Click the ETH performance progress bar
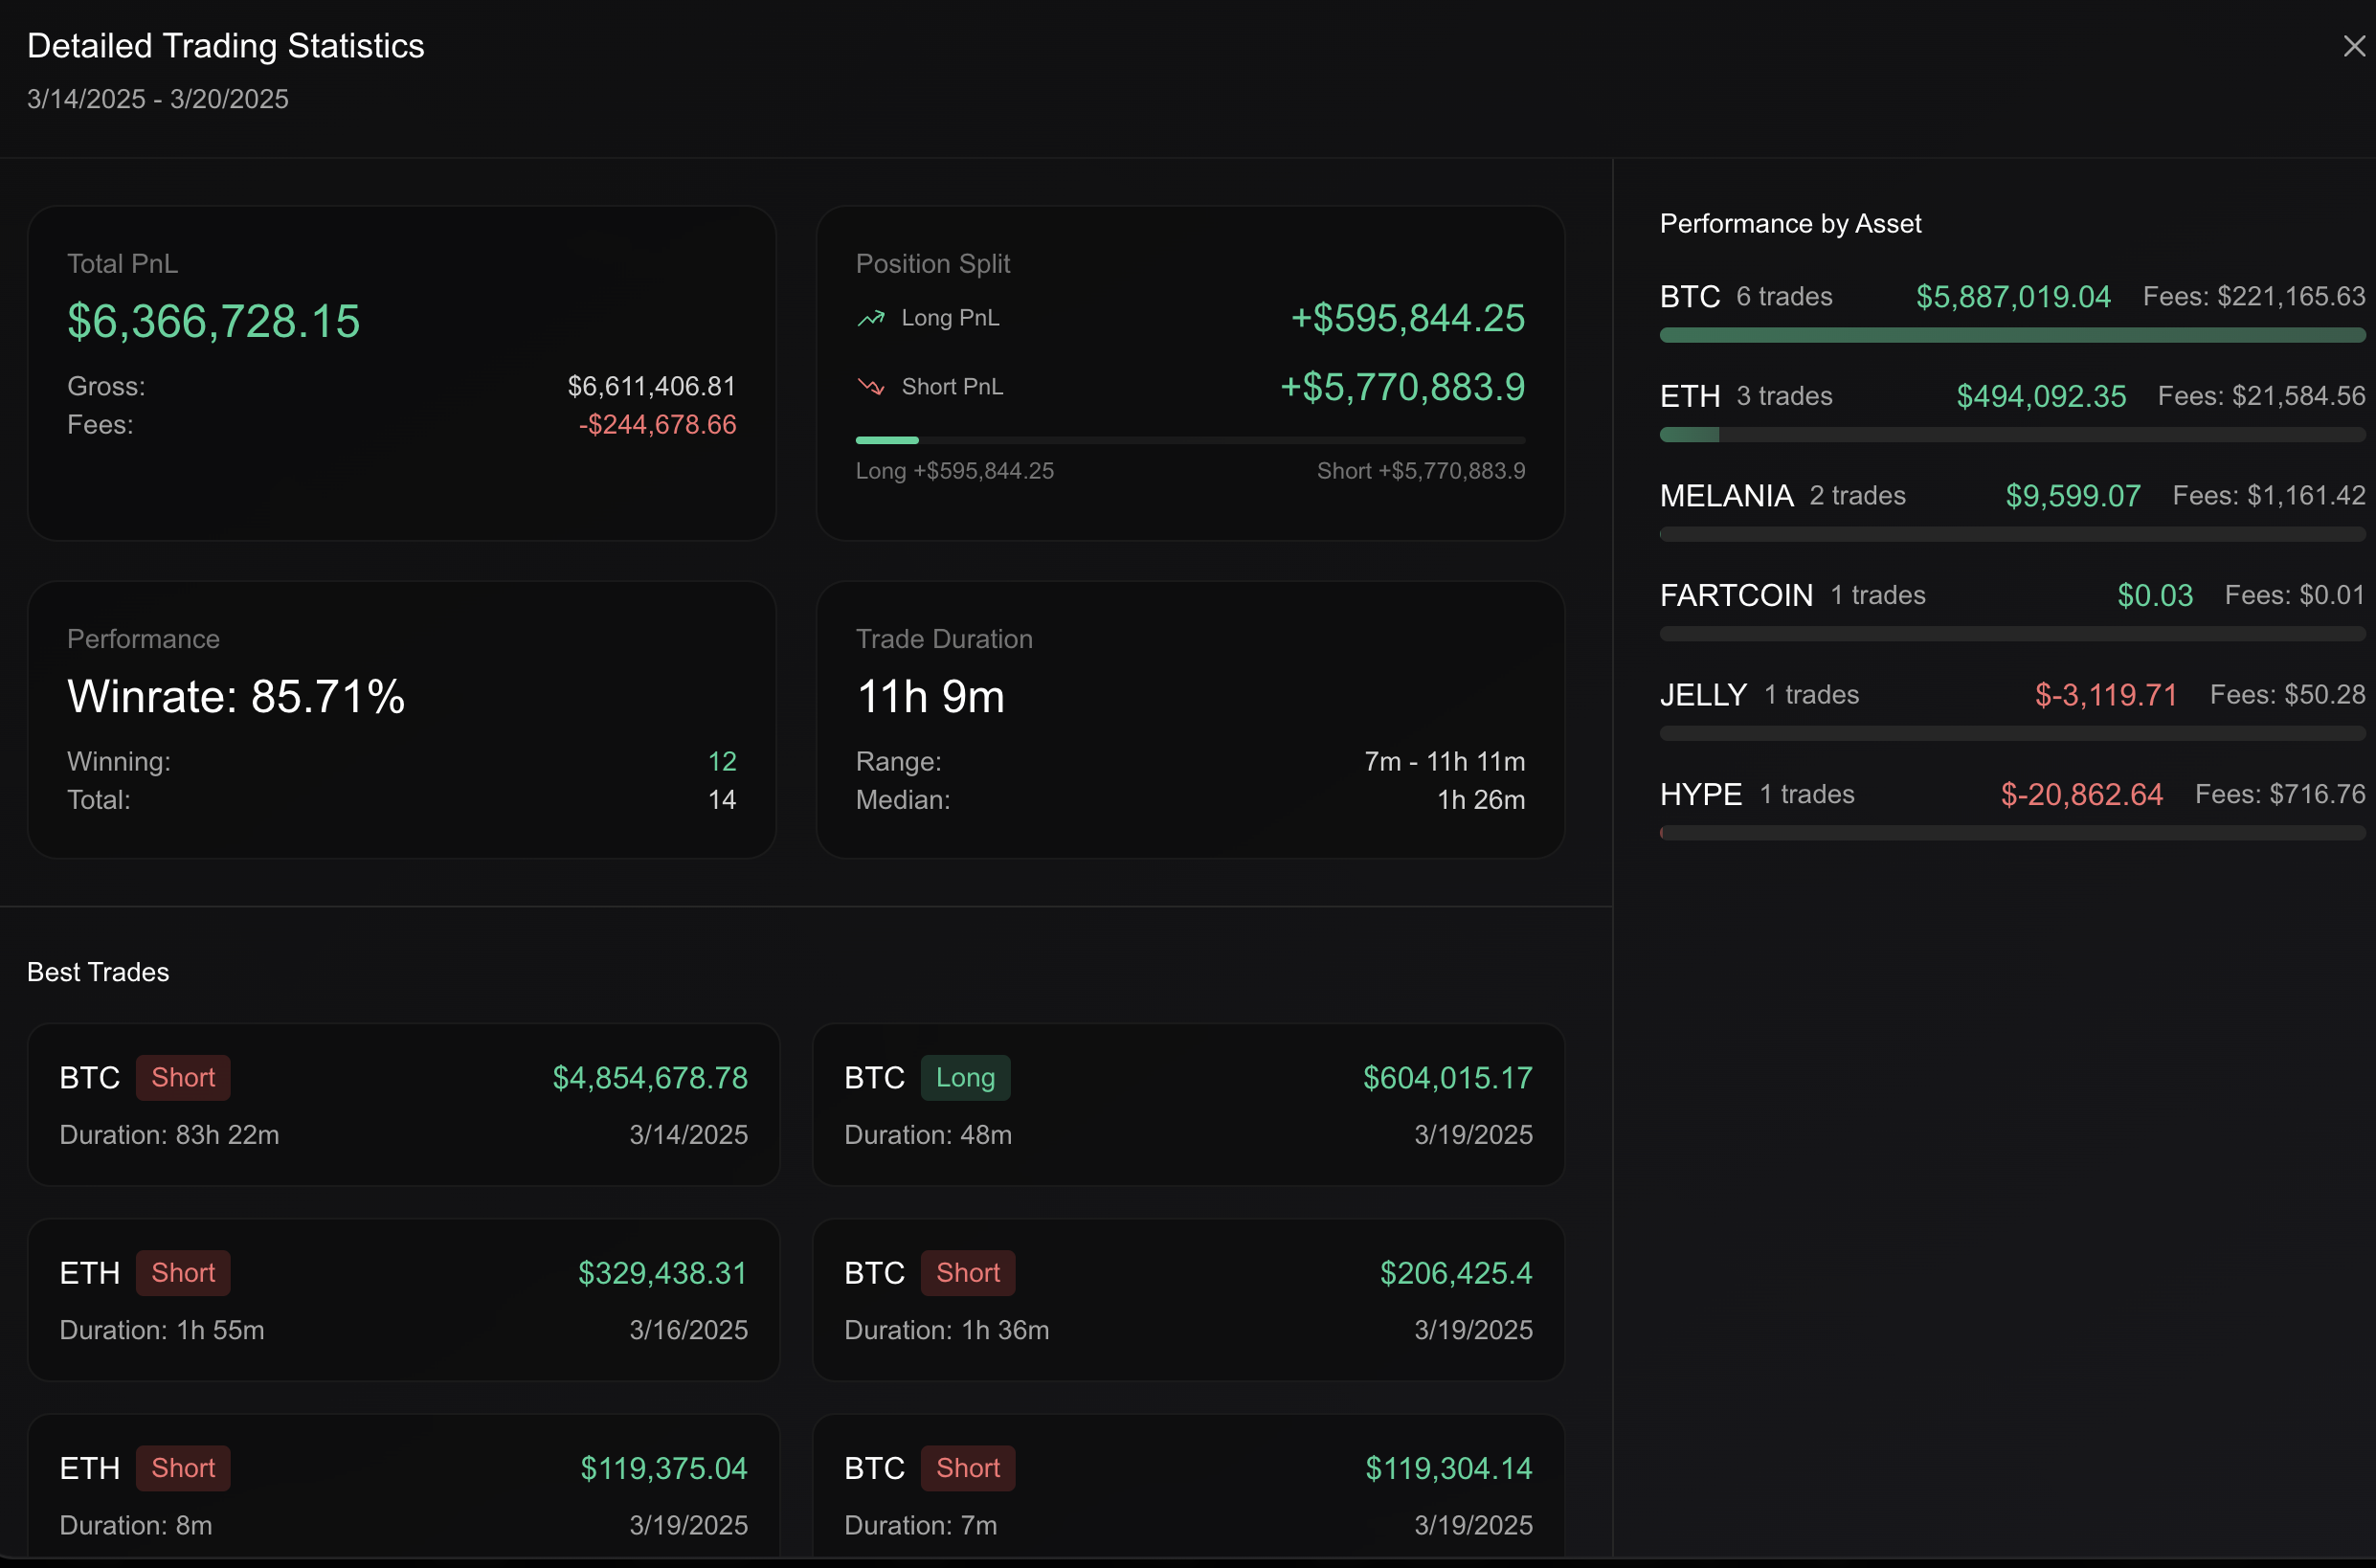The width and height of the screenshot is (2376, 1568). point(2011,435)
